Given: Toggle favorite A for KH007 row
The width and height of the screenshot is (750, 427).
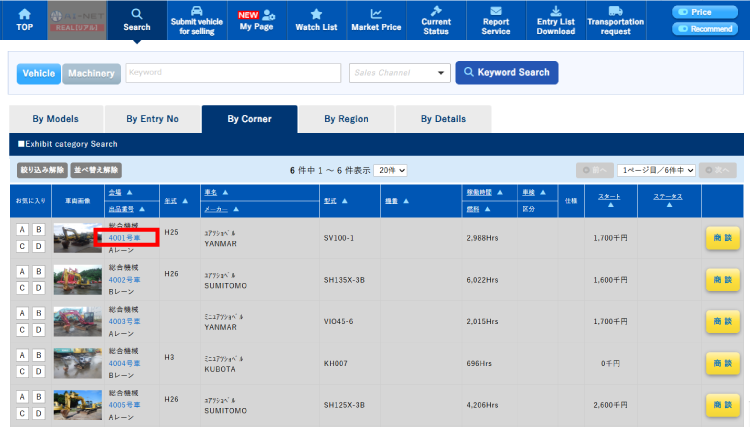Looking at the screenshot, I should pos(22,355).
